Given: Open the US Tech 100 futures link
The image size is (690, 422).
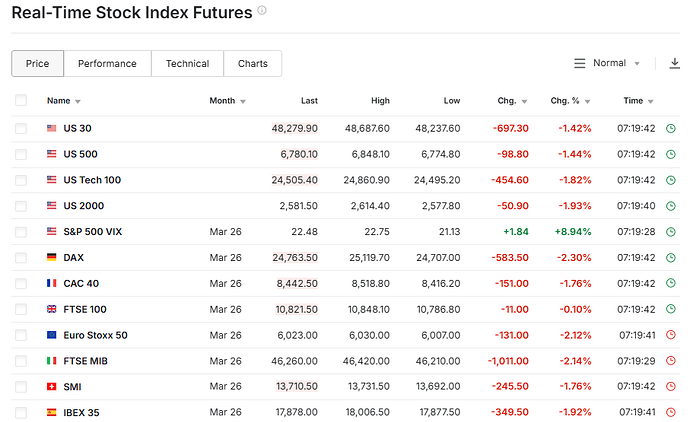Looking at the screenshot, I should (92, 180).
